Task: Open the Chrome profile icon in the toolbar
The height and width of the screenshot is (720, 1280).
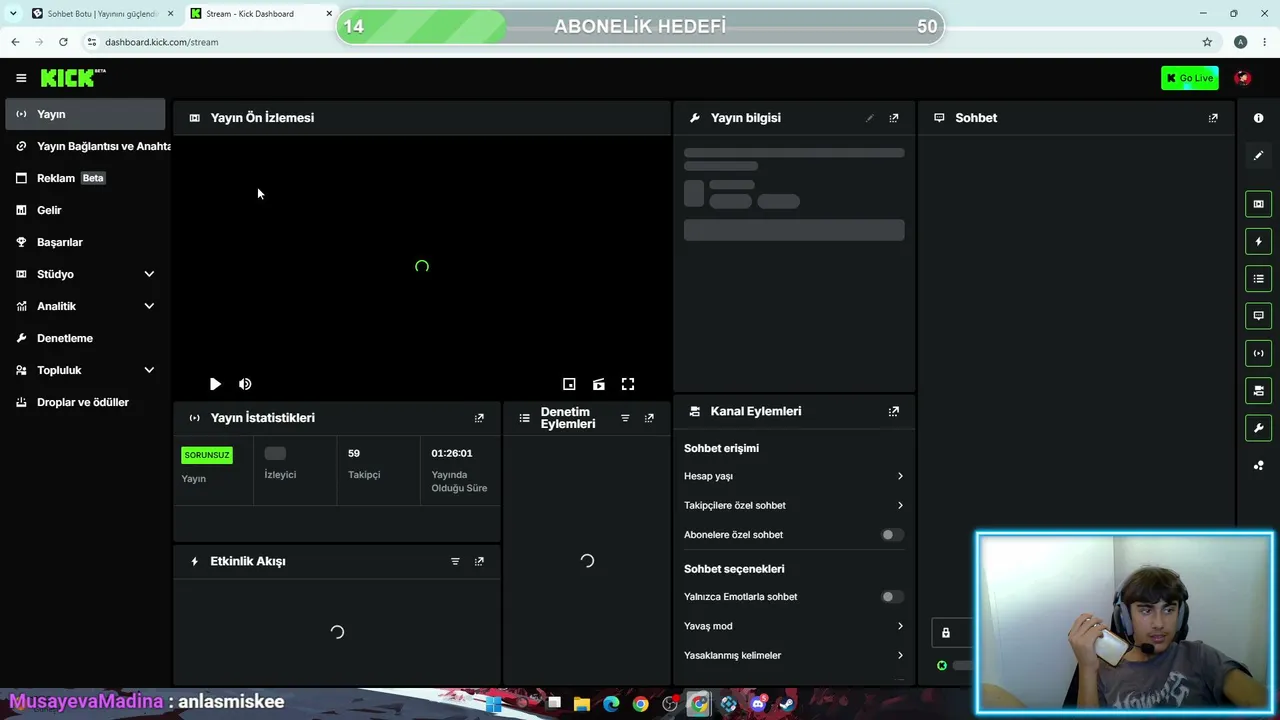Action: [1240, 42]
